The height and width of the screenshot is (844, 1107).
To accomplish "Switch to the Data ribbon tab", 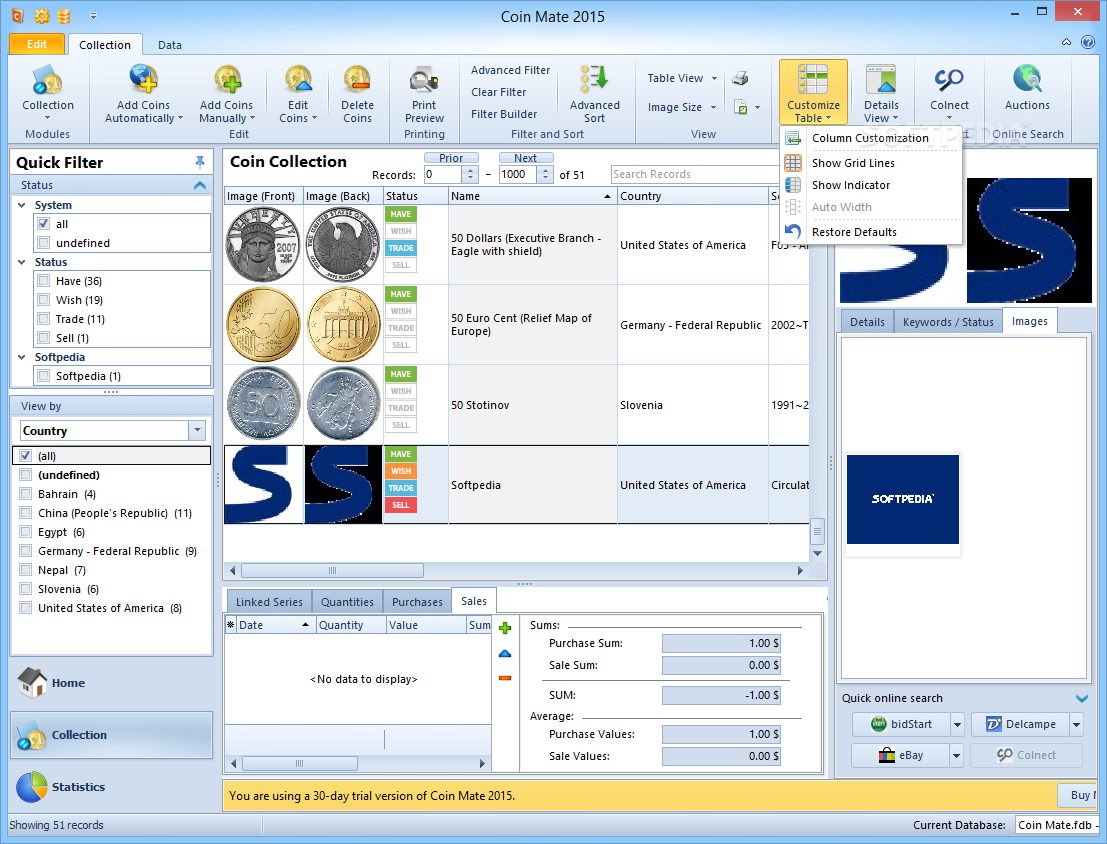I will pos(169,45).
